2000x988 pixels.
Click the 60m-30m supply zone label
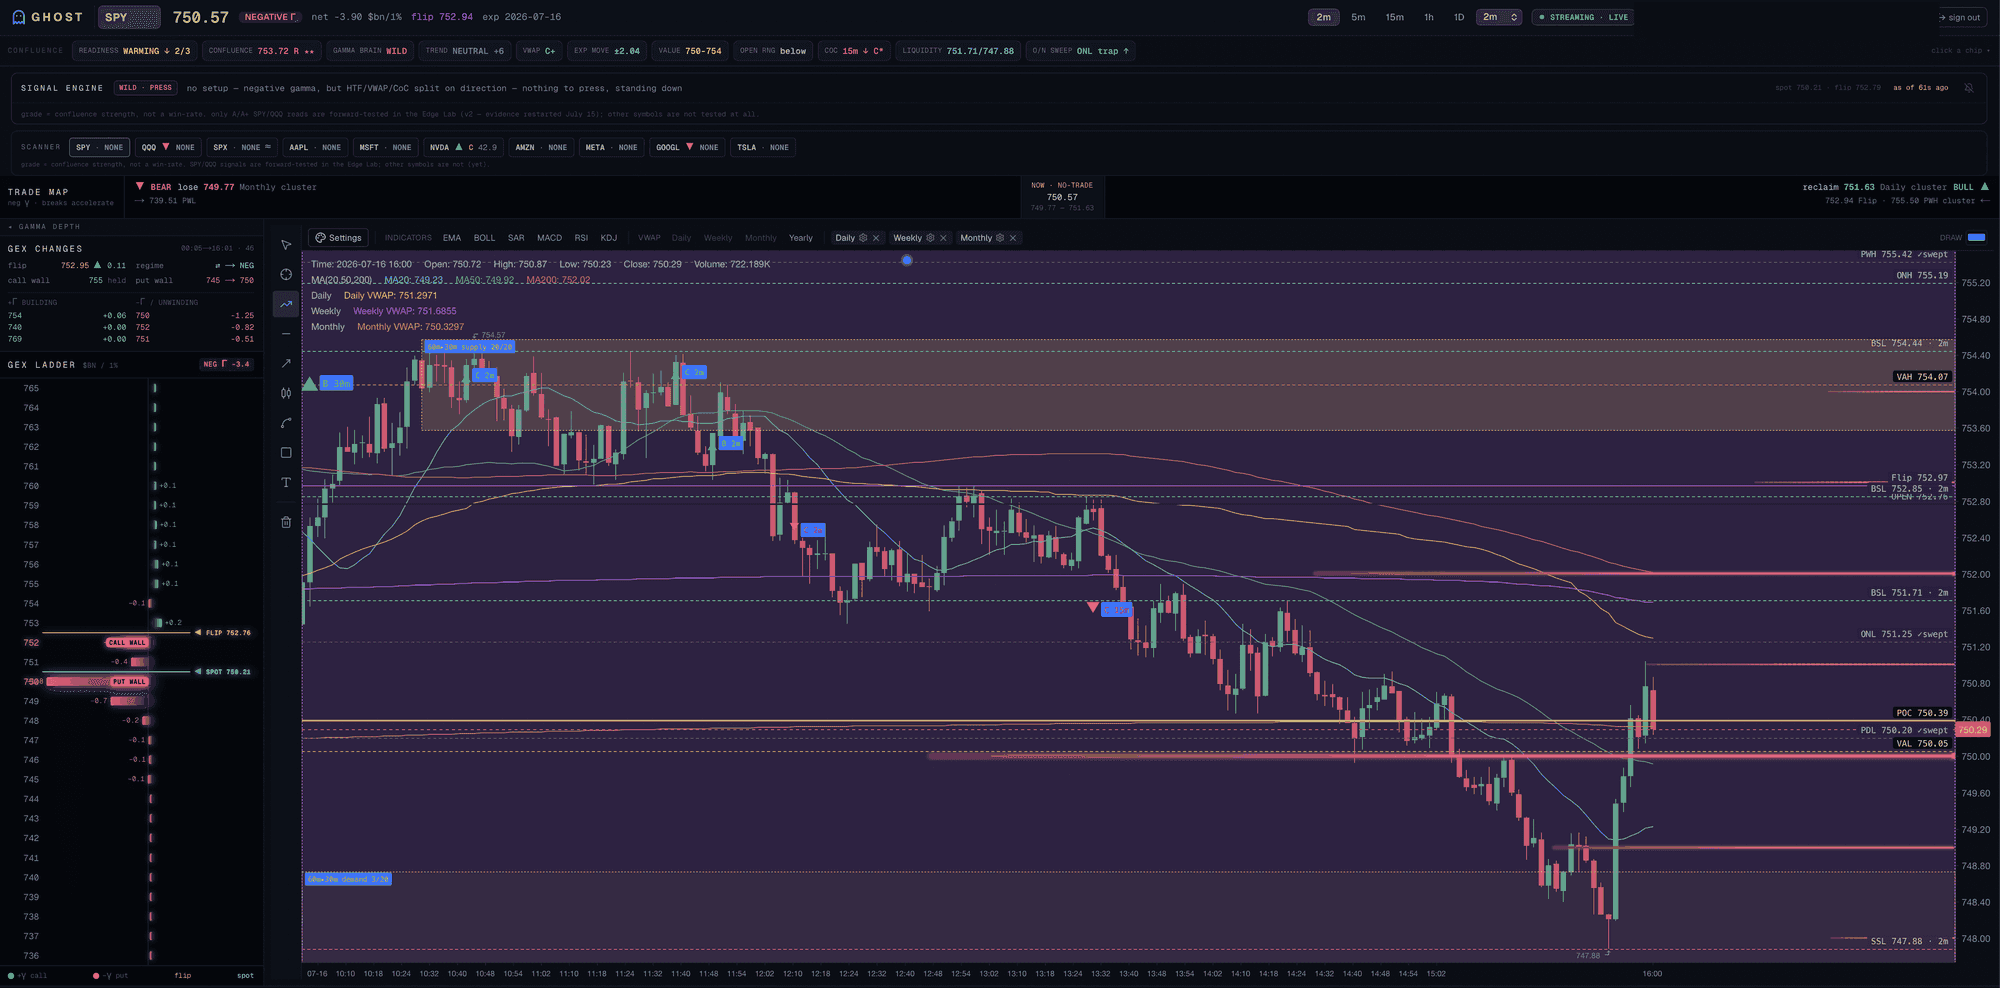(470, 347)
